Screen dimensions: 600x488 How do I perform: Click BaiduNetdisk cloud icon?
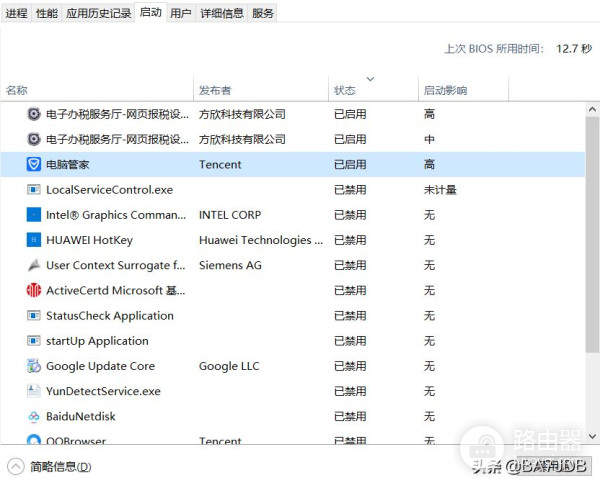pyautogui.click(x=34, y=416)
